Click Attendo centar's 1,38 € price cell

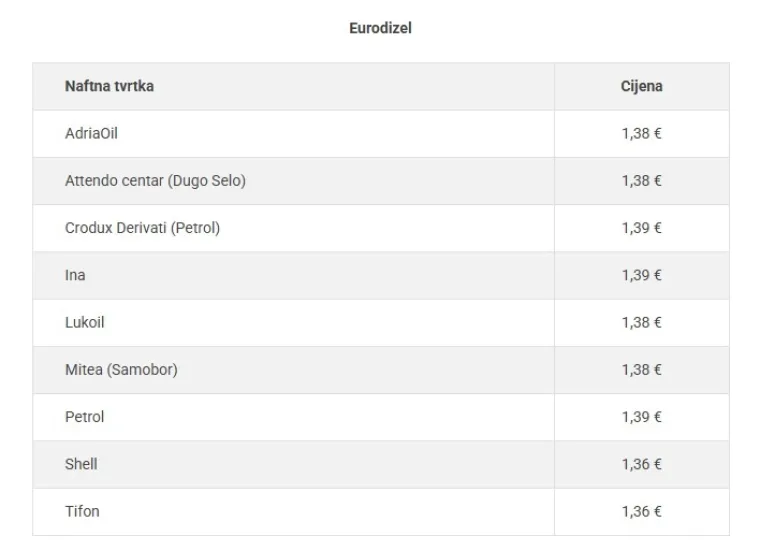tap(642, 181)
